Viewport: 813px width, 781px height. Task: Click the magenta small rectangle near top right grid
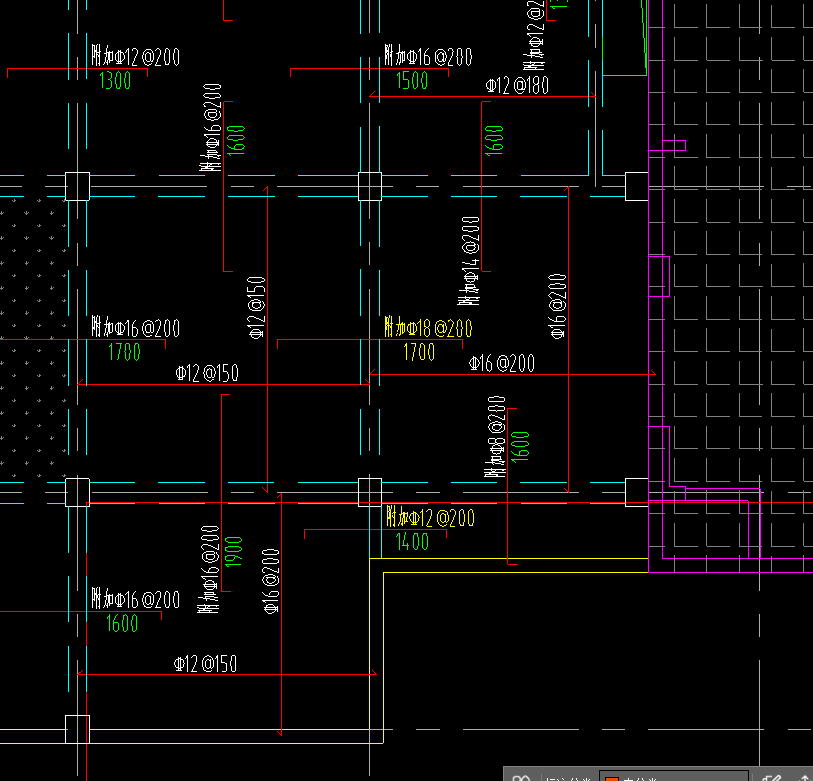tap(674, 145)
